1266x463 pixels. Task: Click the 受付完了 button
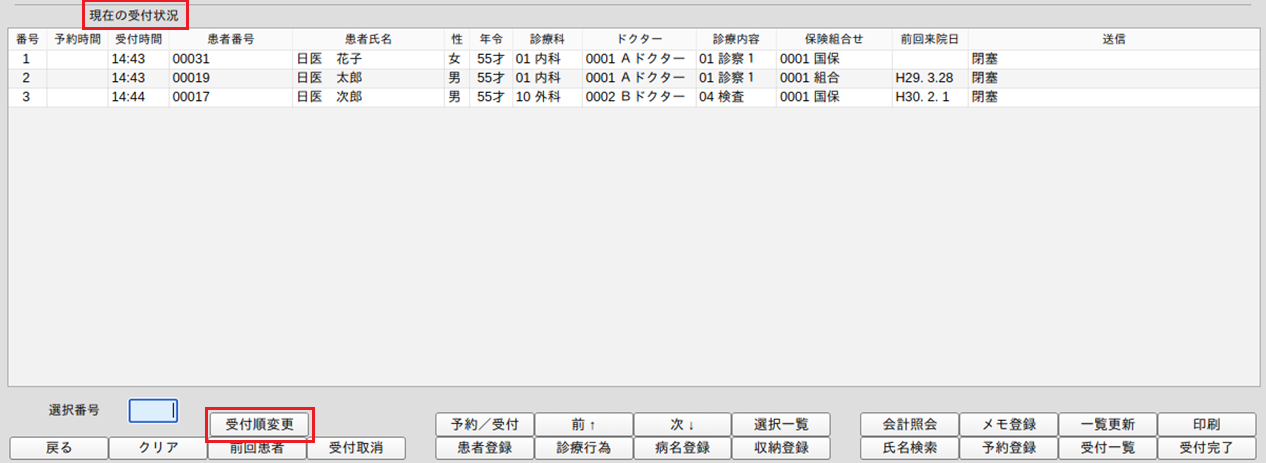(x=1206, y=448)
